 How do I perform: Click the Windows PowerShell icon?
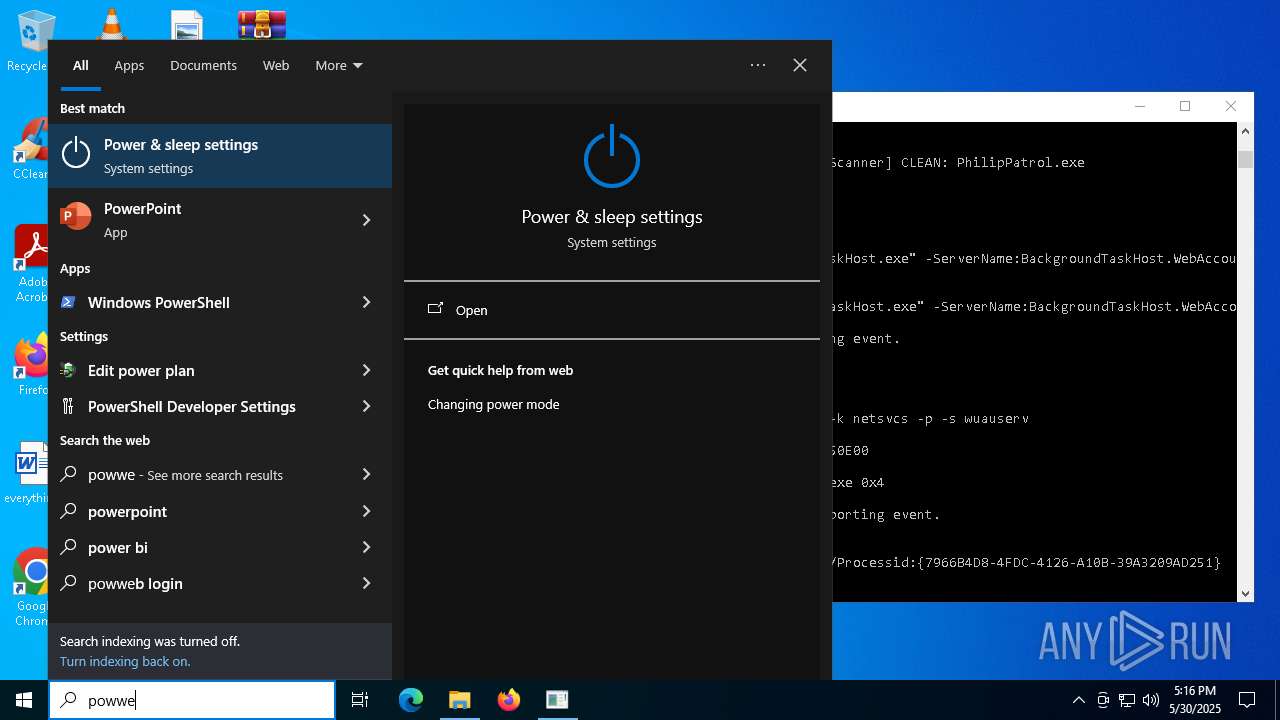click(68, 302)
